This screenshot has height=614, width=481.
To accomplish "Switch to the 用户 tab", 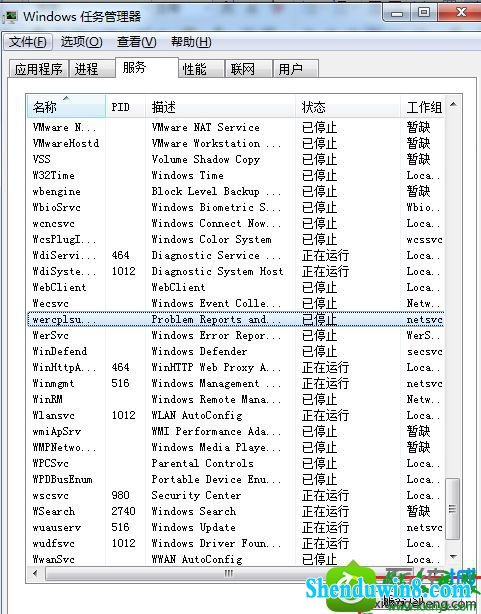I will coord(295,69).
